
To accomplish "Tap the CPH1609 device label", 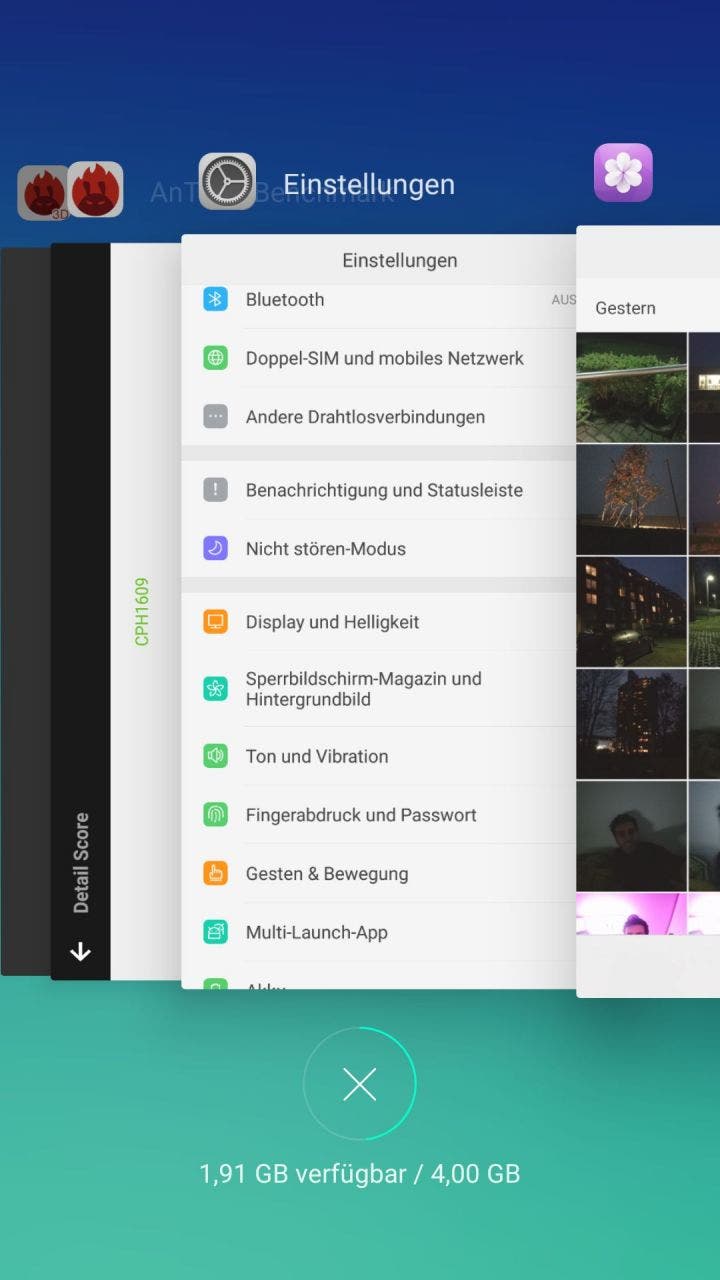I will click(x=142, y=611).
